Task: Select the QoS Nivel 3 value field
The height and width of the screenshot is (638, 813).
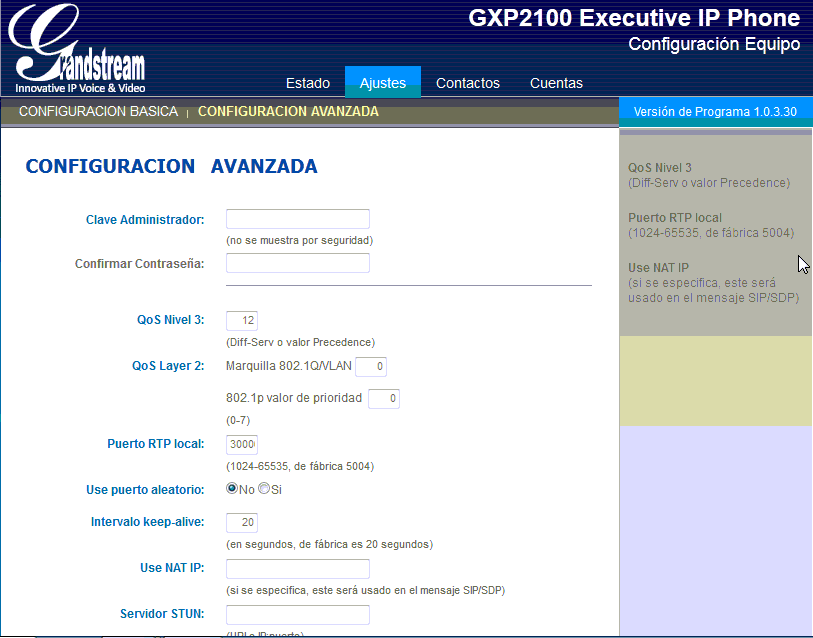Action: click(241, 321)
